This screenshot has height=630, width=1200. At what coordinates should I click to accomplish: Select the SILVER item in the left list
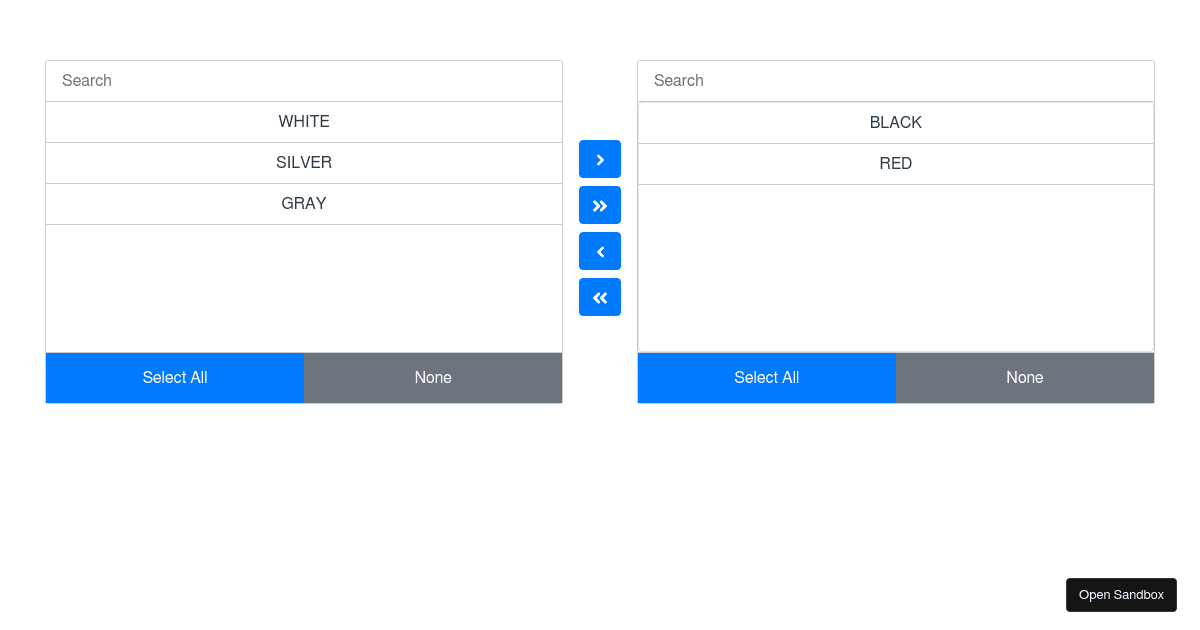[x=304, y=162]
